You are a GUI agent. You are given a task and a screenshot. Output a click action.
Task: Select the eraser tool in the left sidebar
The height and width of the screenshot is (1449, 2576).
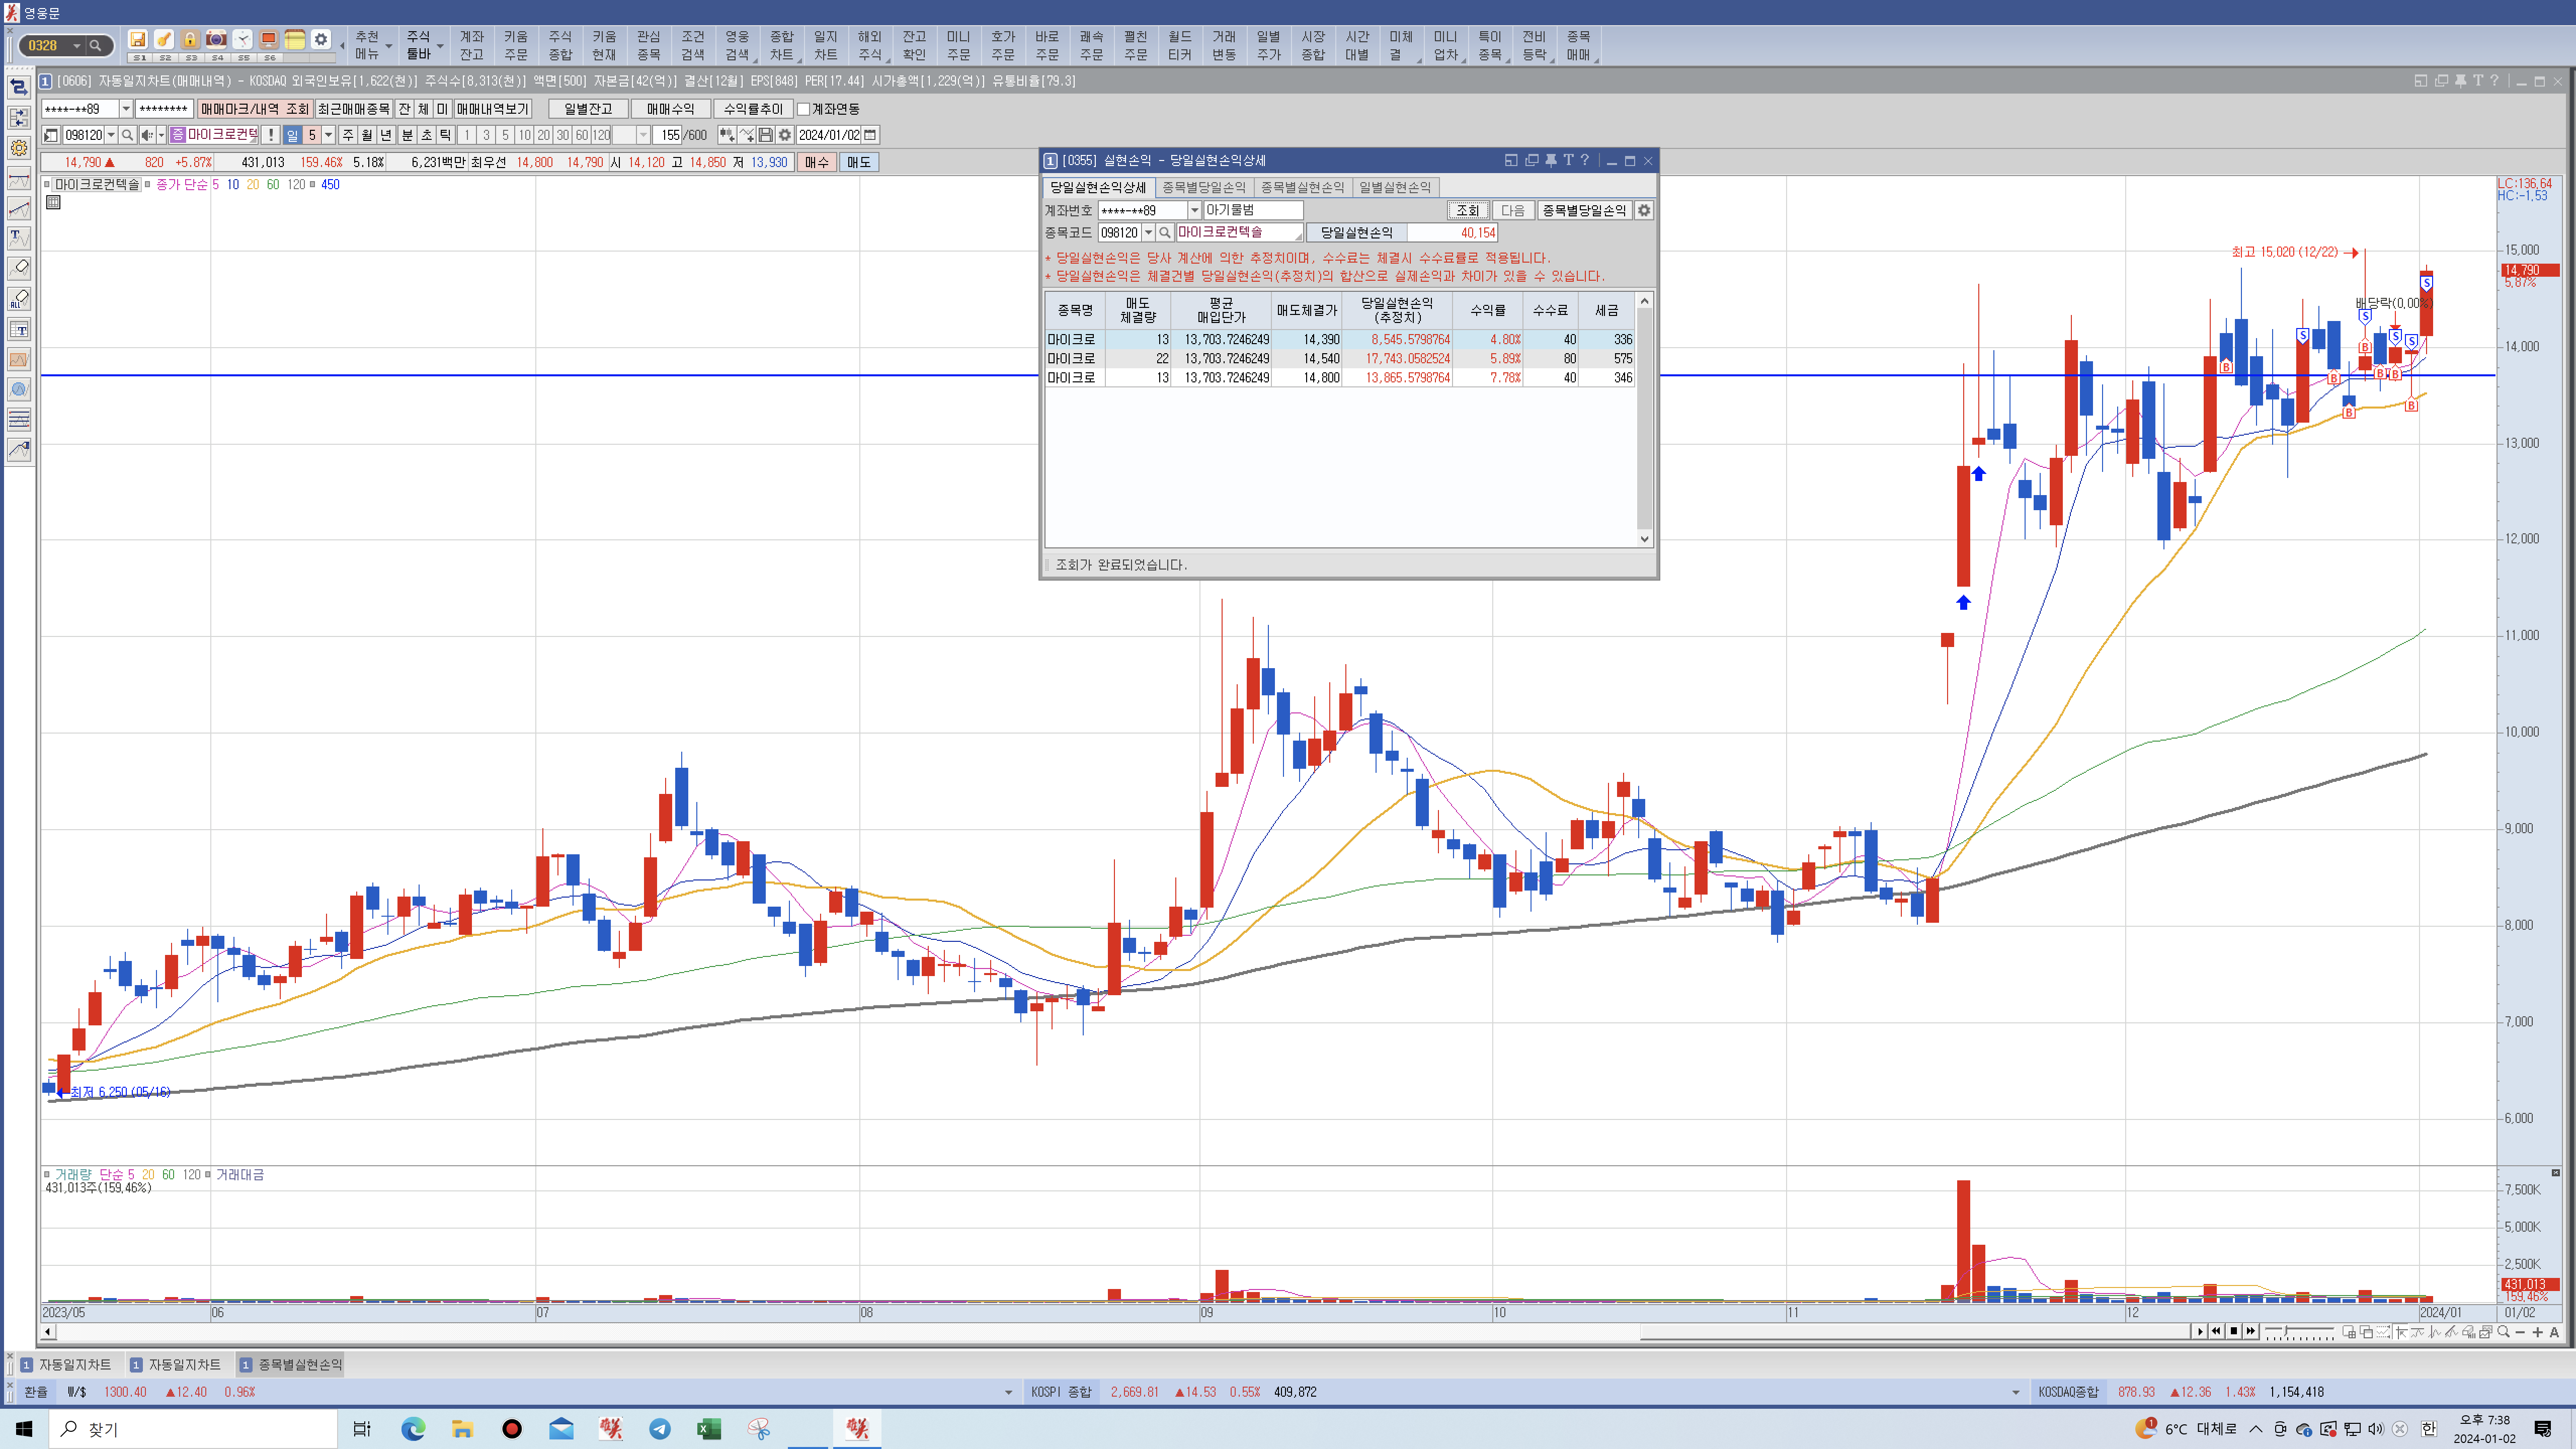tap(19, 268)
